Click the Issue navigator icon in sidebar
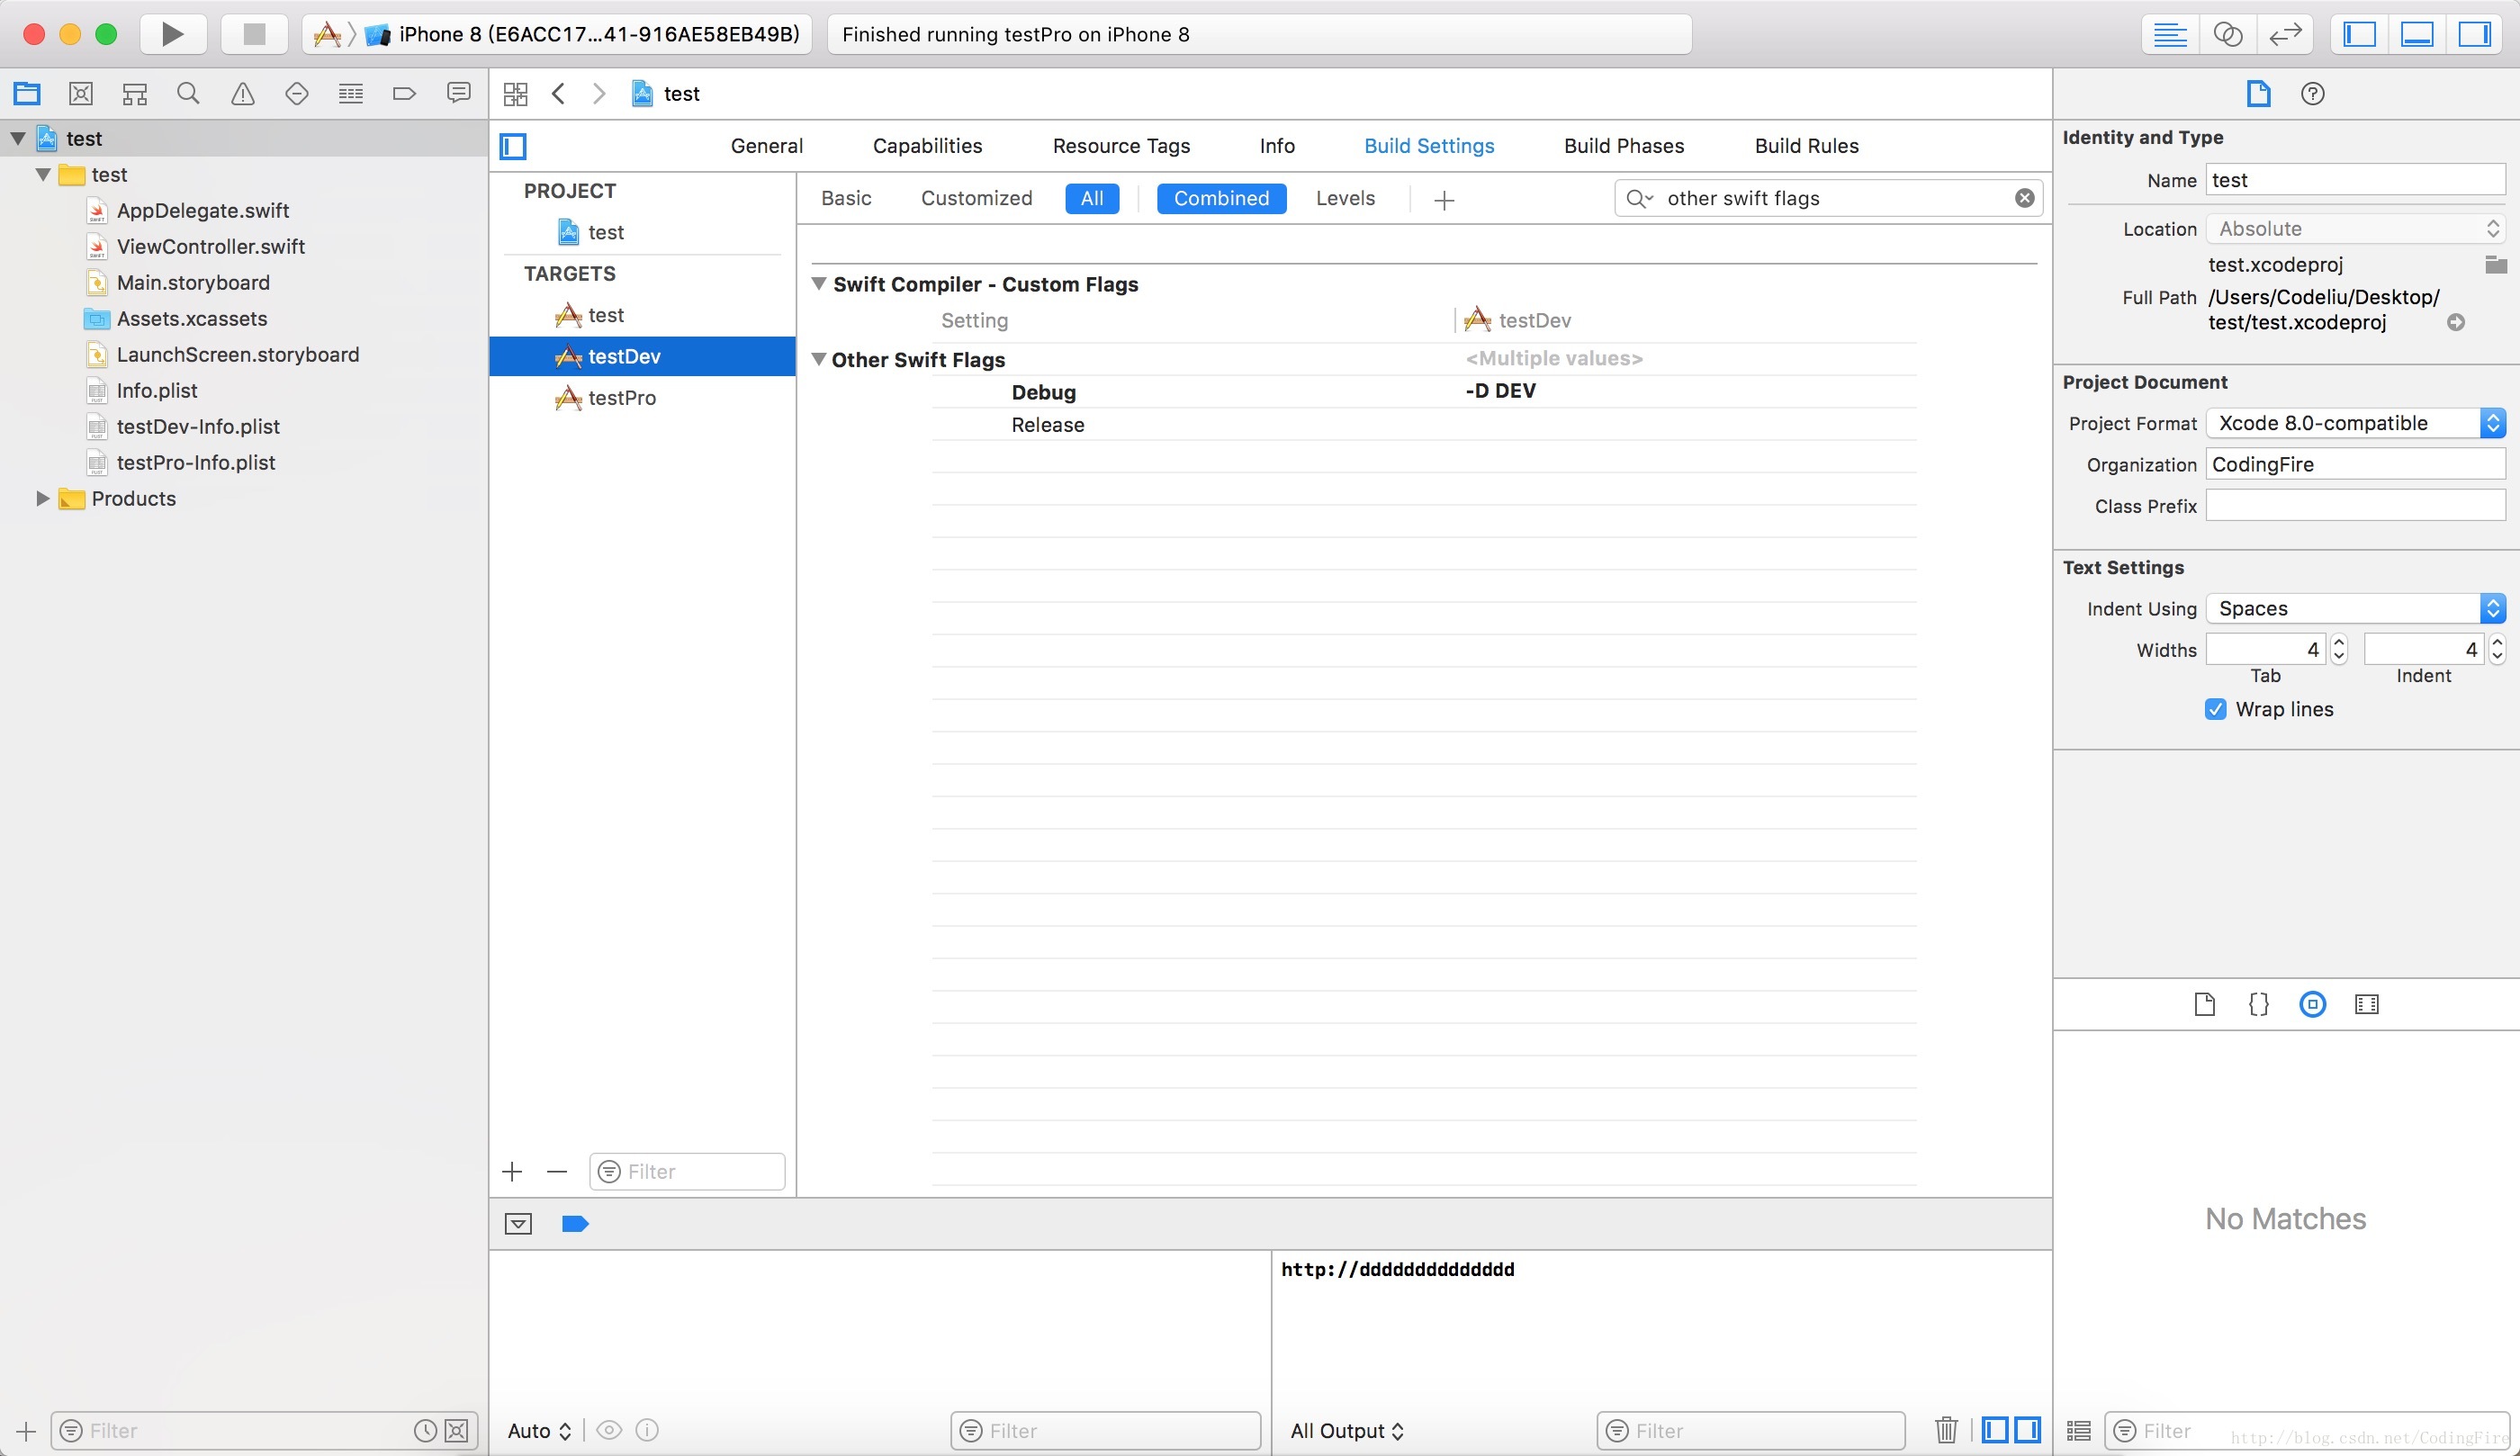Screen dimensions: 2520x1456 tap(243, 94)
